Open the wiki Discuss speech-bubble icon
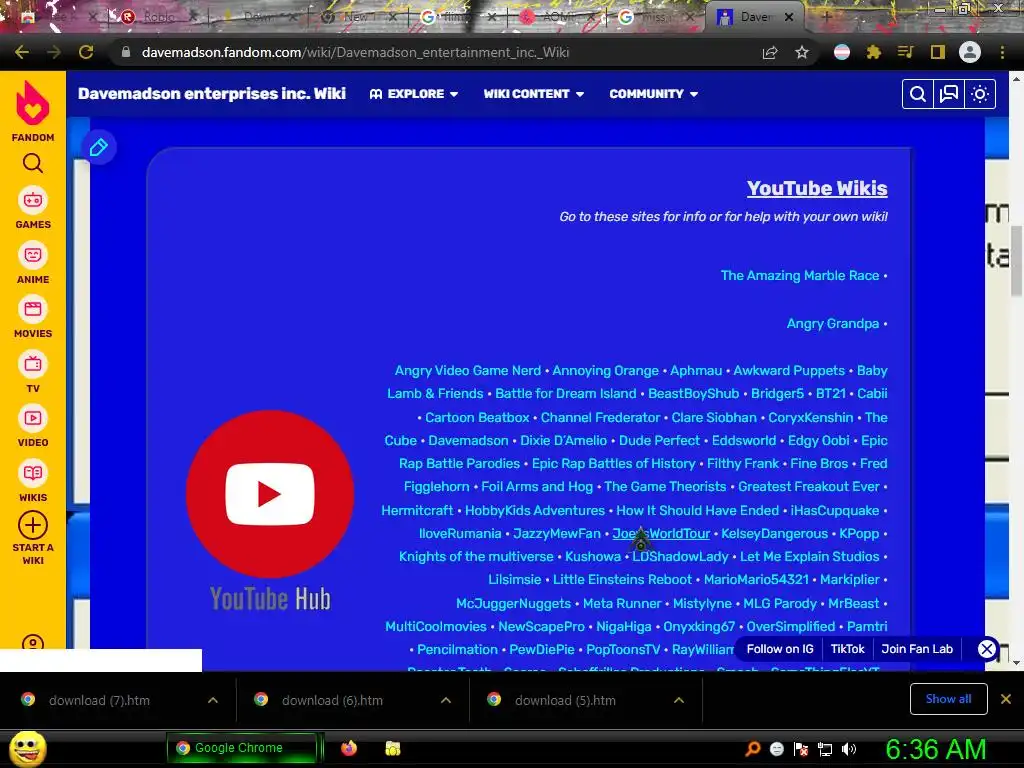This screenshot has height=768, width=1024. [x=948, y=94]
